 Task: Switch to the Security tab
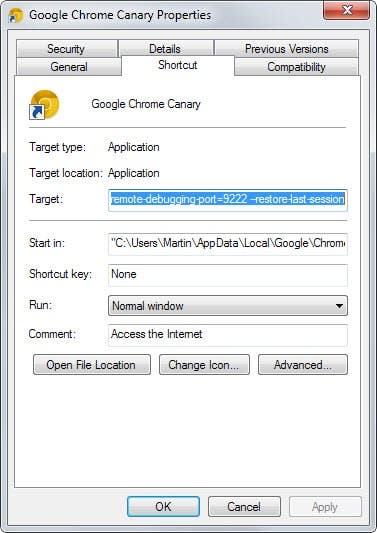click(x=66, y=49)
